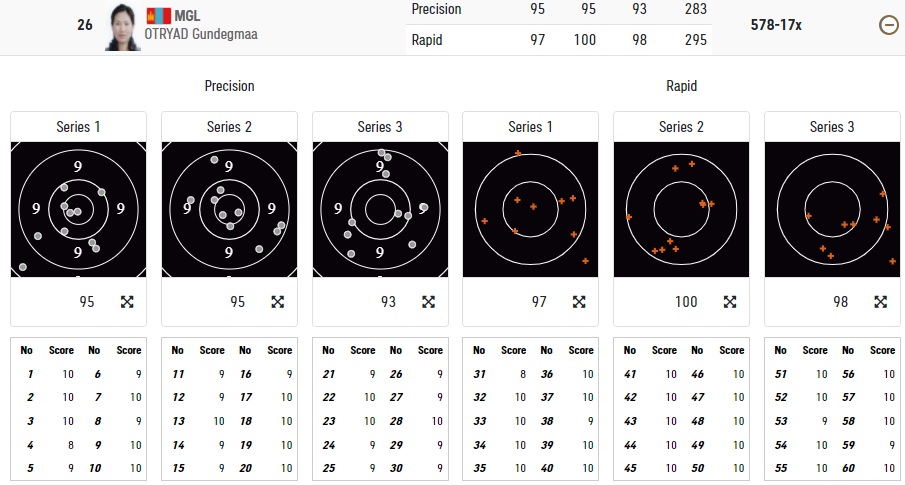This screenshot has height=485, width=905.
Task: Open Precision Series 3 target image
Action: [x=380, y=209]
